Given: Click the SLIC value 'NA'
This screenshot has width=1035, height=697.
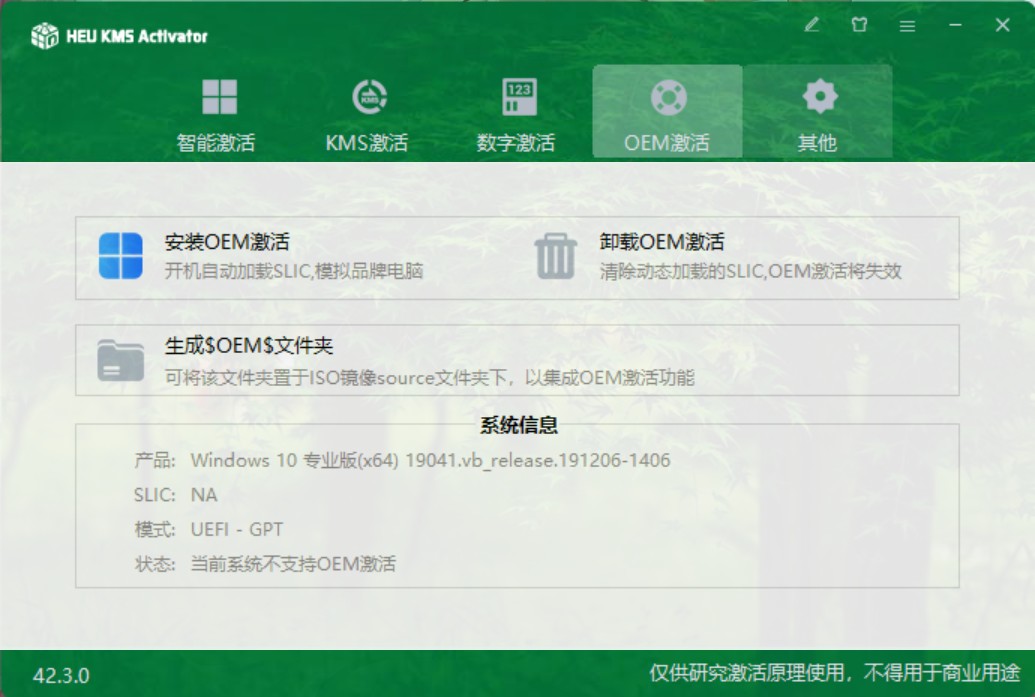Looking at the screenshot, I should 204,495.
